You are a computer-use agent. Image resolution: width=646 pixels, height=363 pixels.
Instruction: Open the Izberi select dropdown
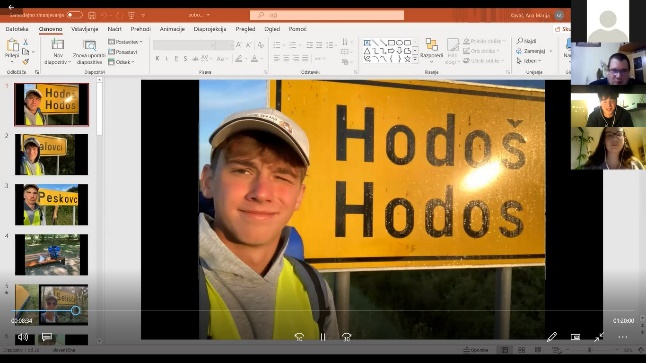(x=529, y=61)
